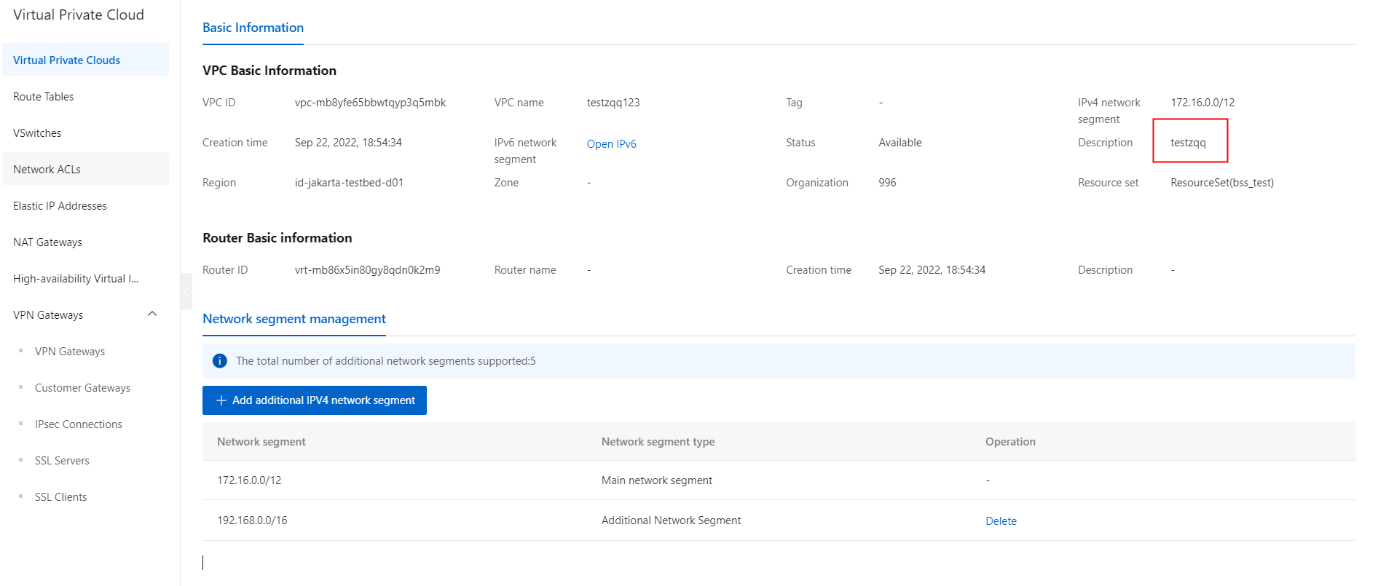The image size is (1378, 586).
Task: Open Network ACLs in the sidebar
Action: pyautogui.click(x=85, y=169)
